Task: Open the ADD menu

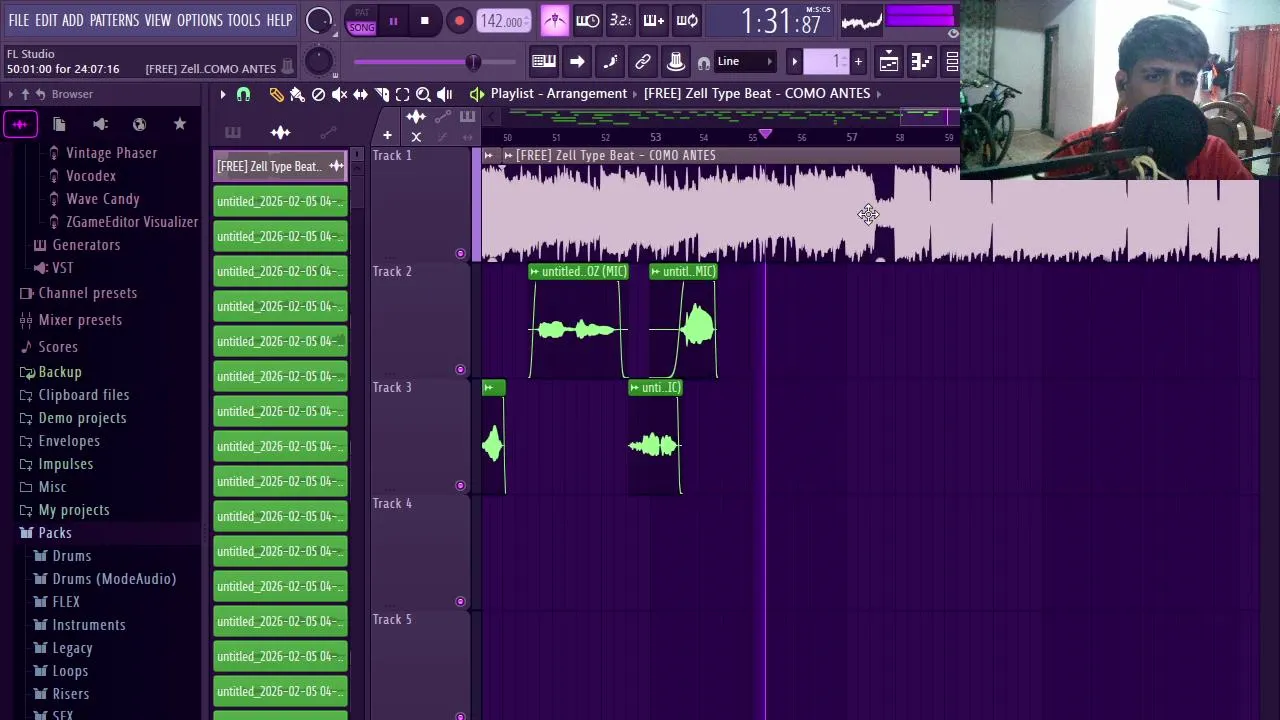Action: pyautogui.click(x=73, y=20)
